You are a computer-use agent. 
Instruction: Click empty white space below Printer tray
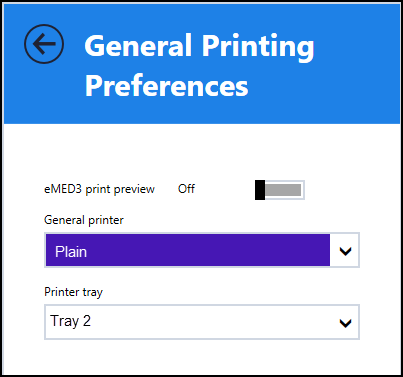202,357
